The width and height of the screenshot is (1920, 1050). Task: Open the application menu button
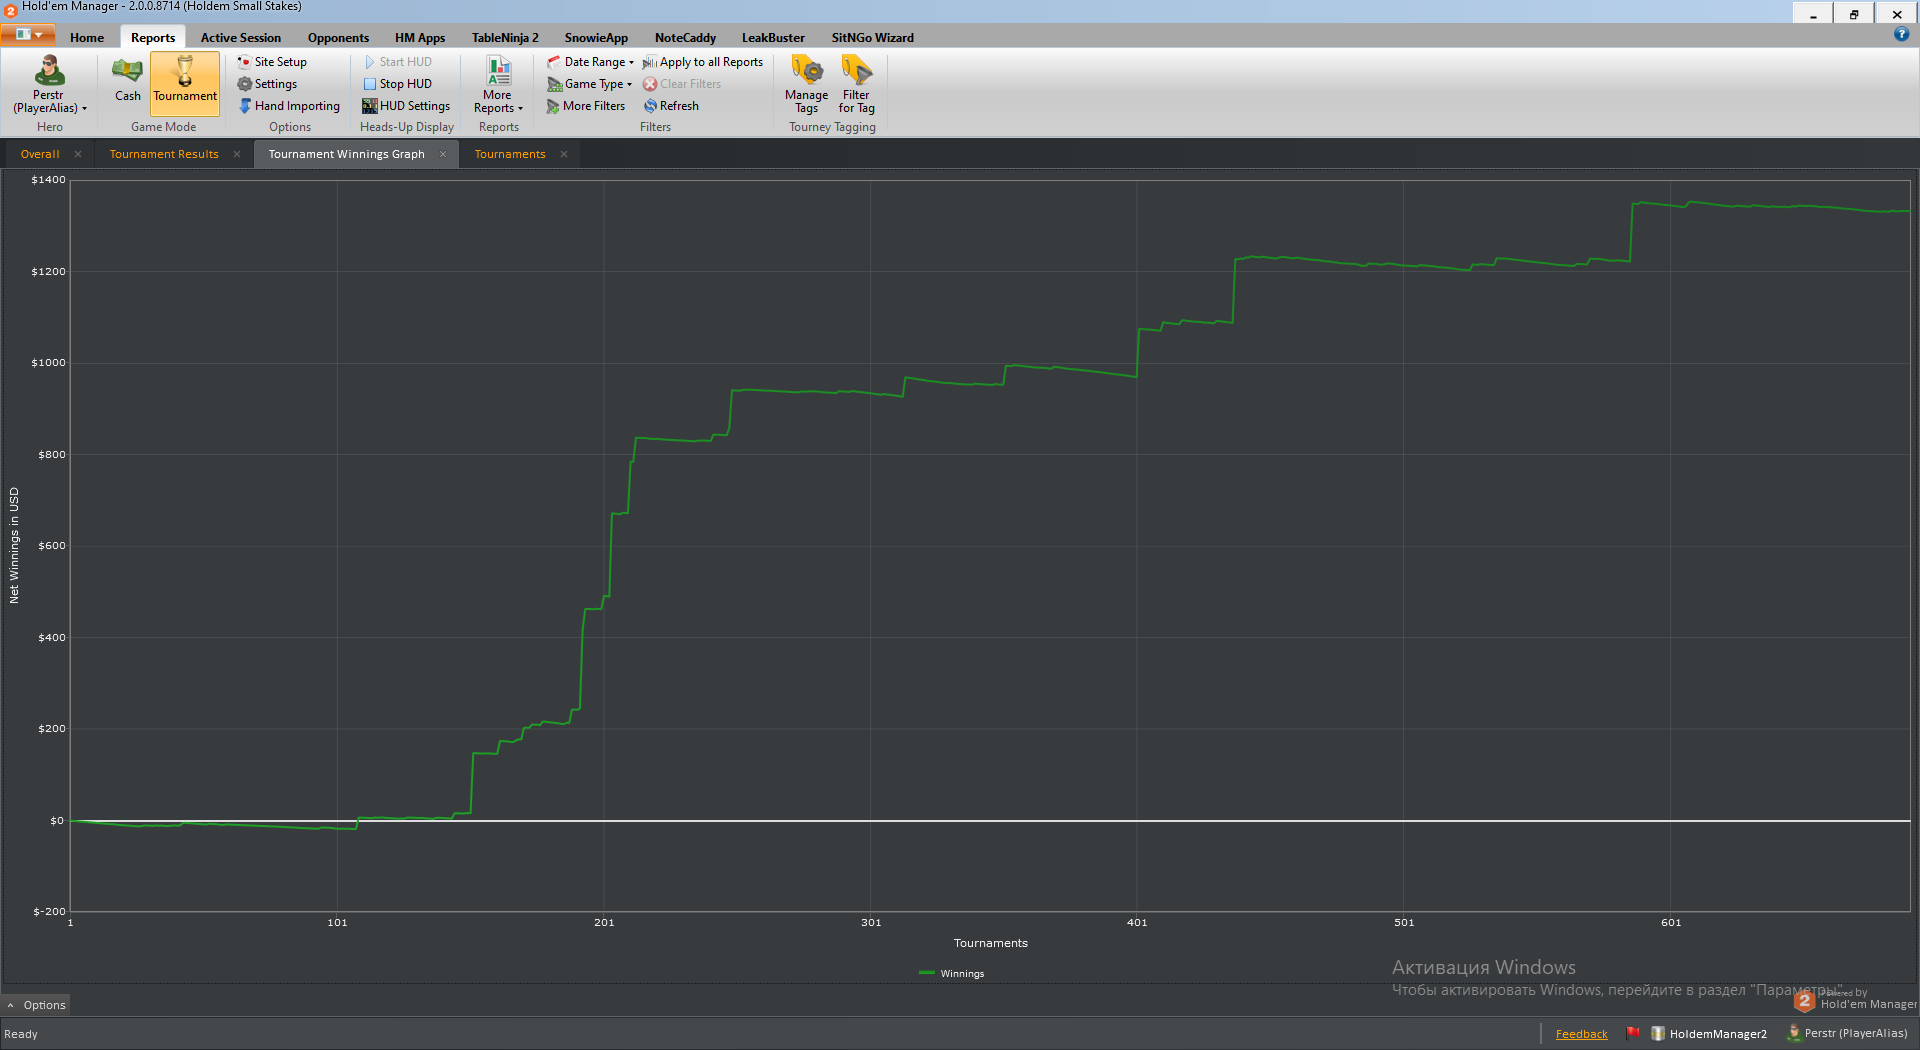[28, 35]
